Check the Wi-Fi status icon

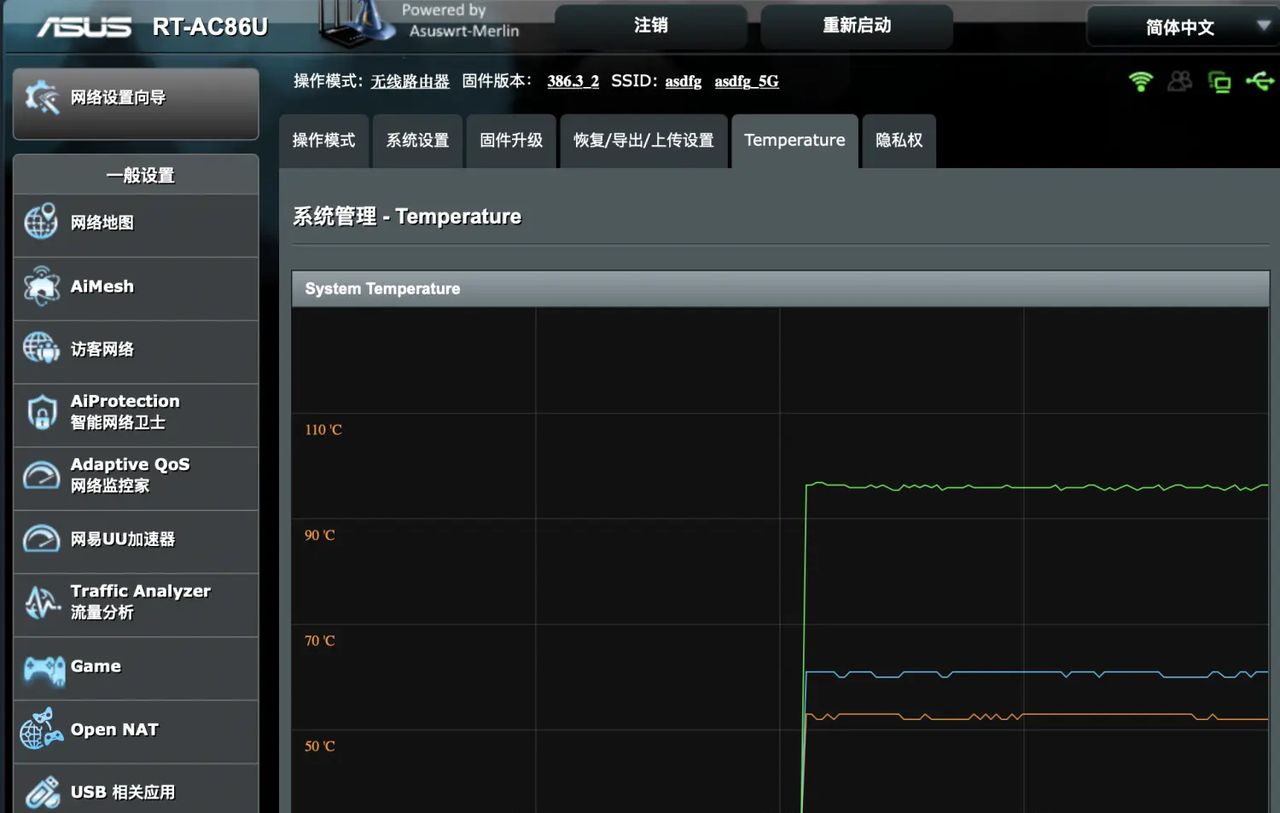tap(1139, 82)
